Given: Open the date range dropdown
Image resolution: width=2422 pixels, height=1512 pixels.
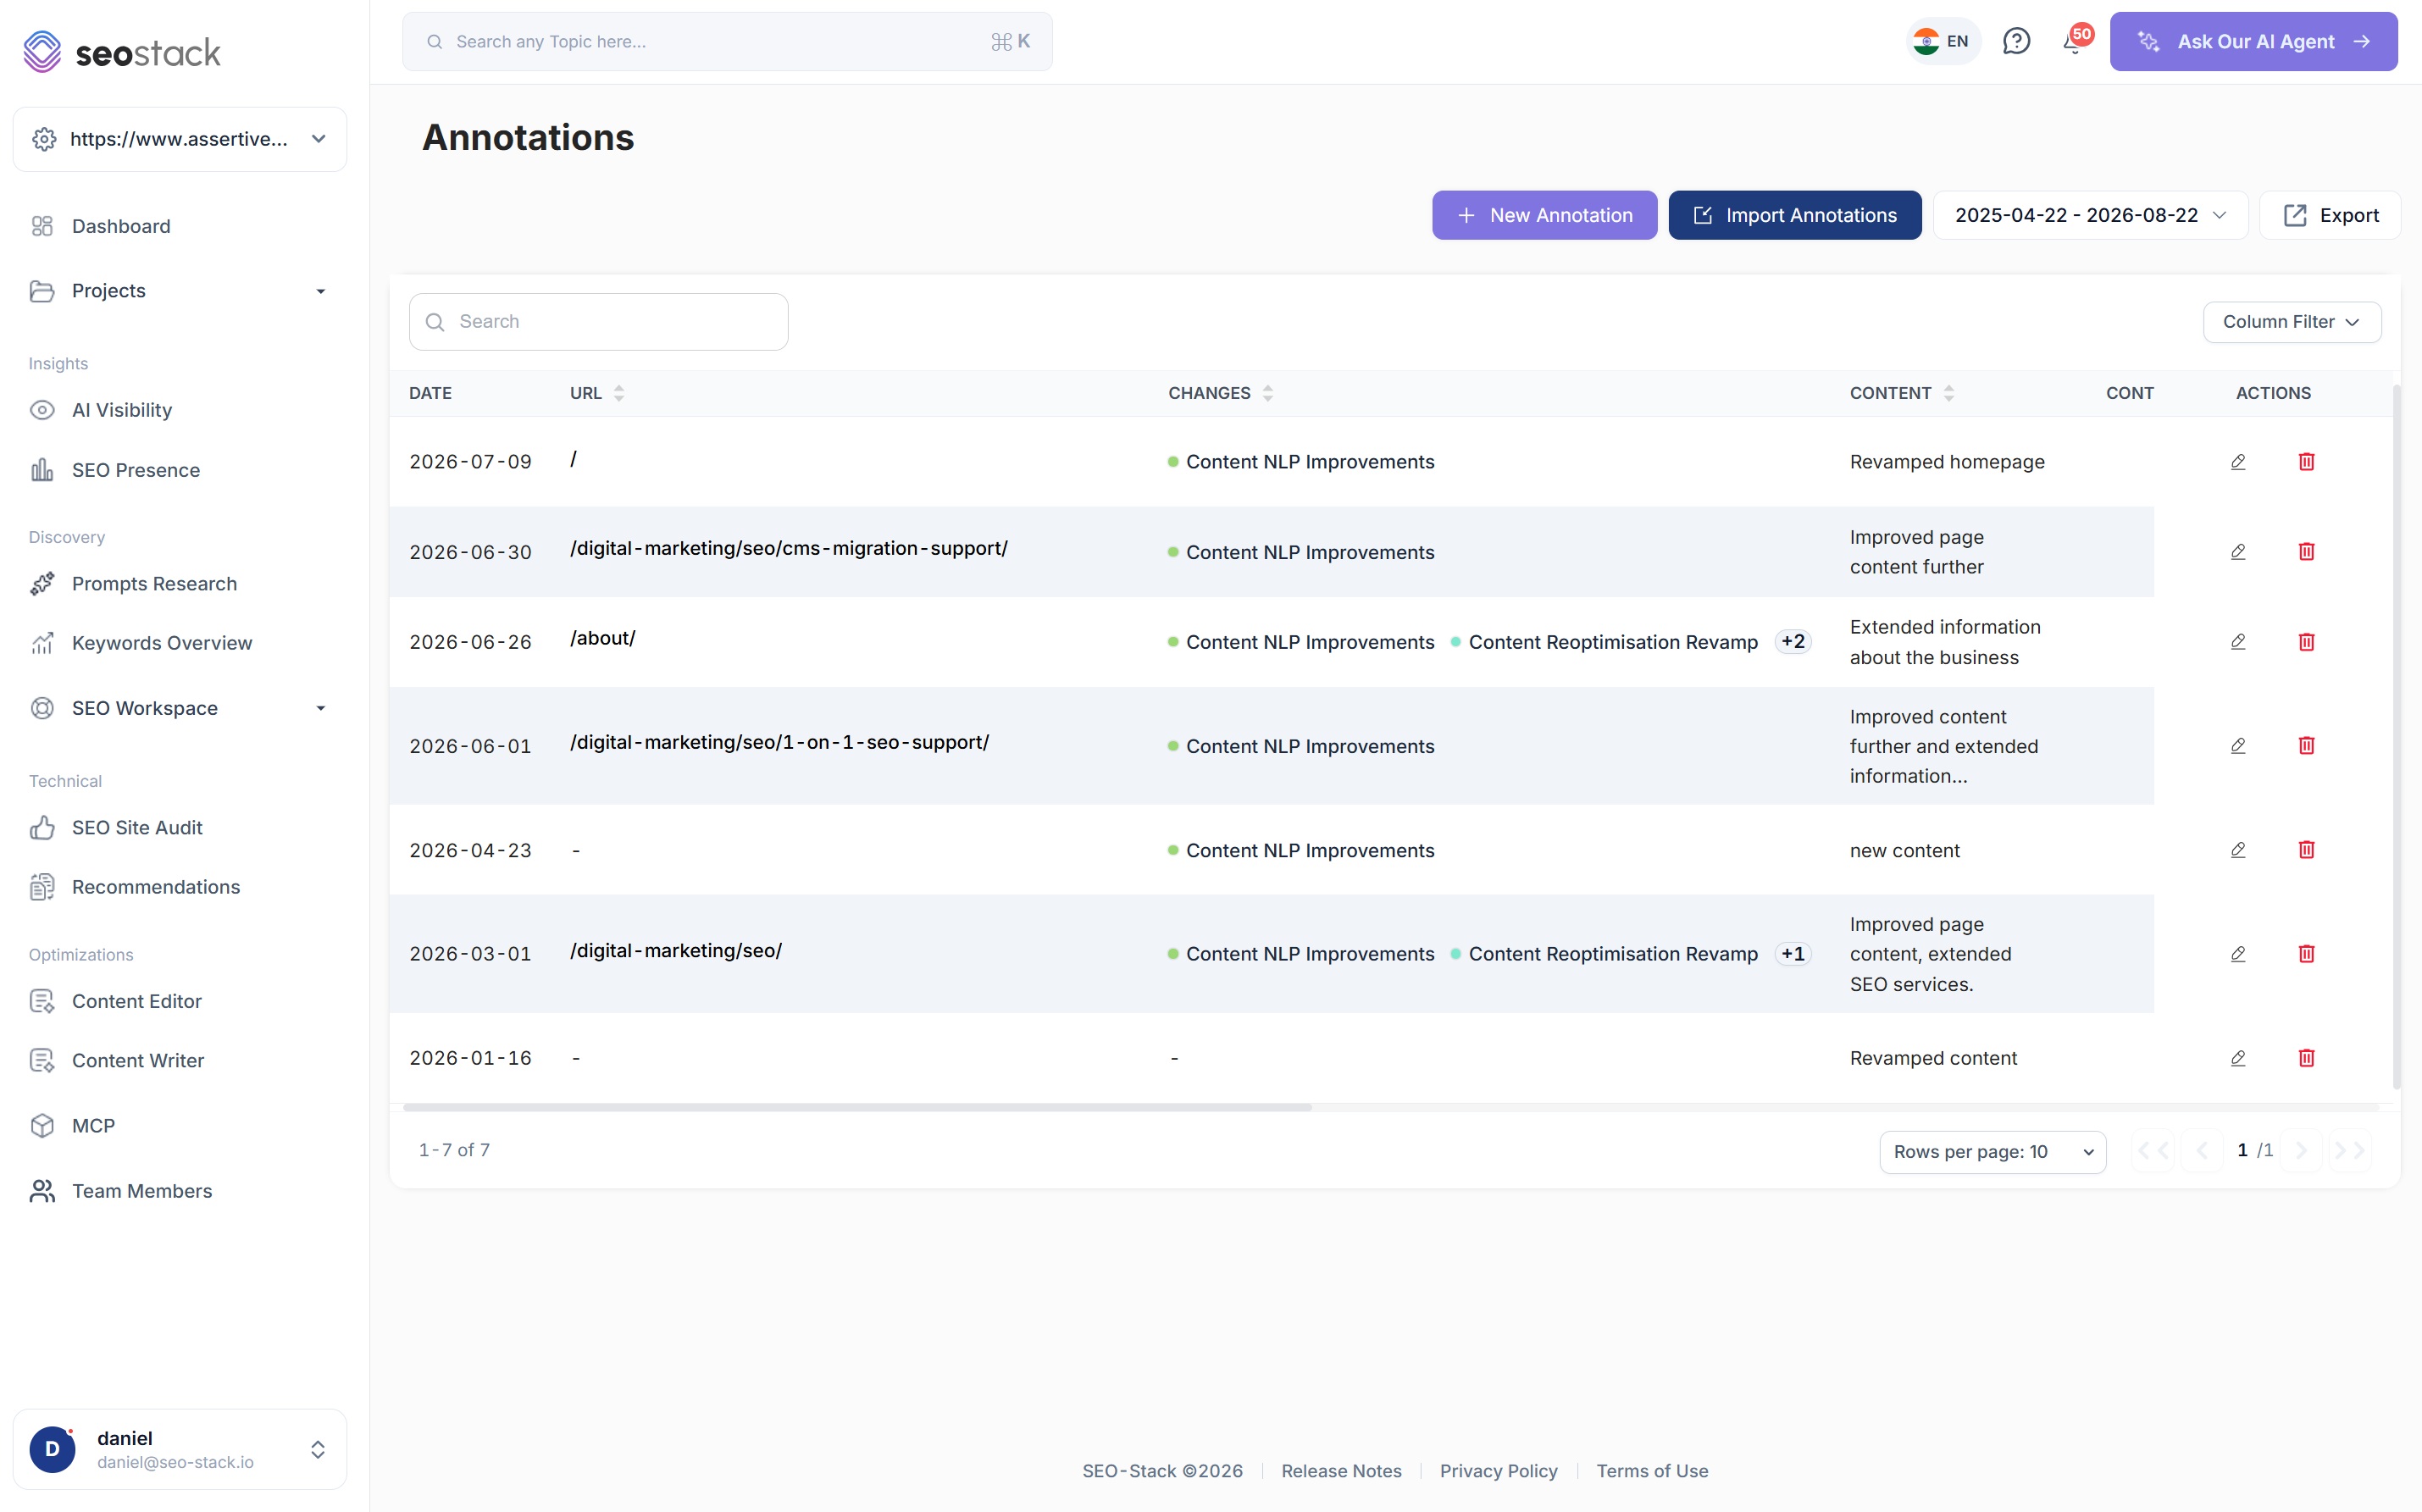Looking at the screenshot, I should tap(2090, 215).
